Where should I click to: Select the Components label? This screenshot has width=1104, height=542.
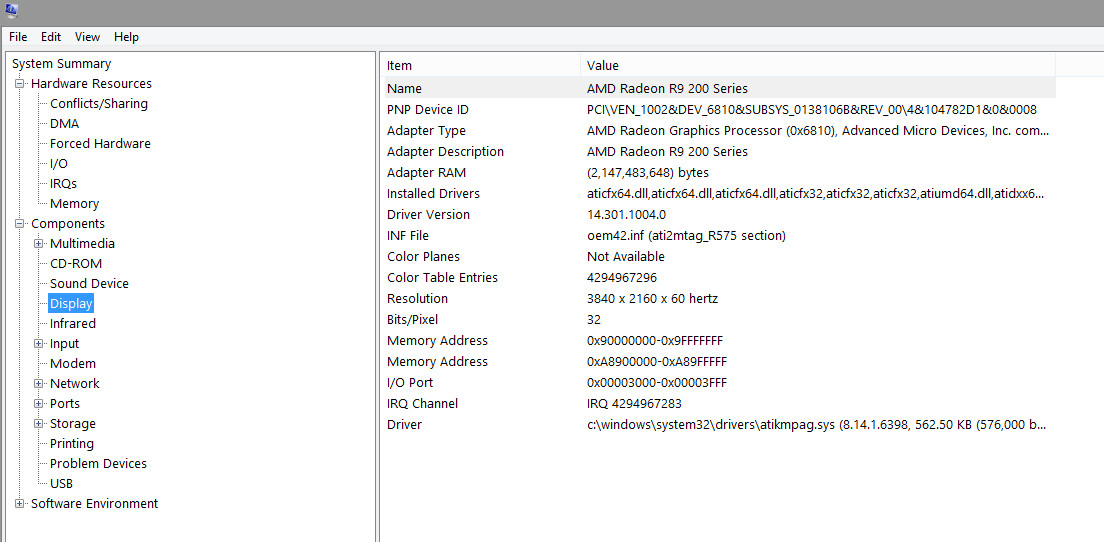(x=68, y=224)
